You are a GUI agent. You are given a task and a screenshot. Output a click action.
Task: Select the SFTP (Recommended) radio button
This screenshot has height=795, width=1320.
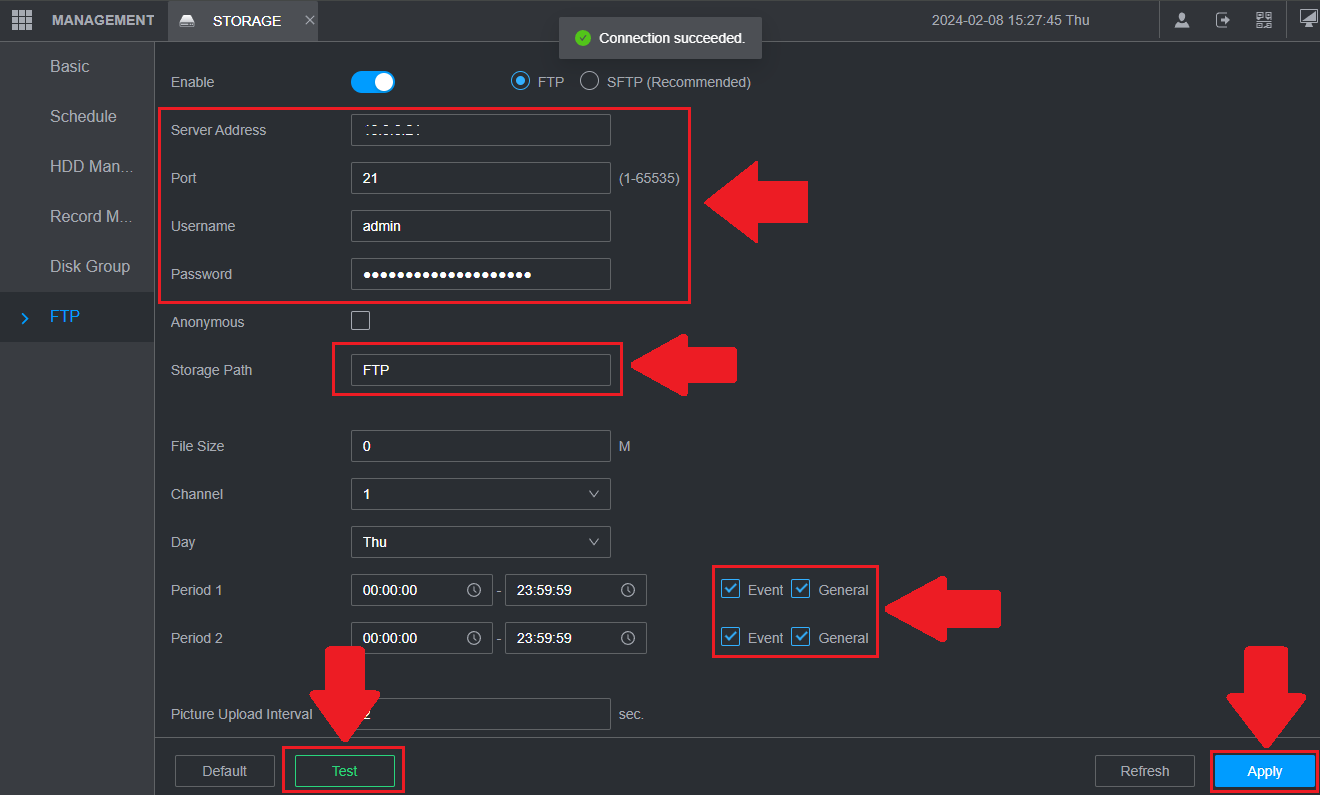[x=590, y=81]
